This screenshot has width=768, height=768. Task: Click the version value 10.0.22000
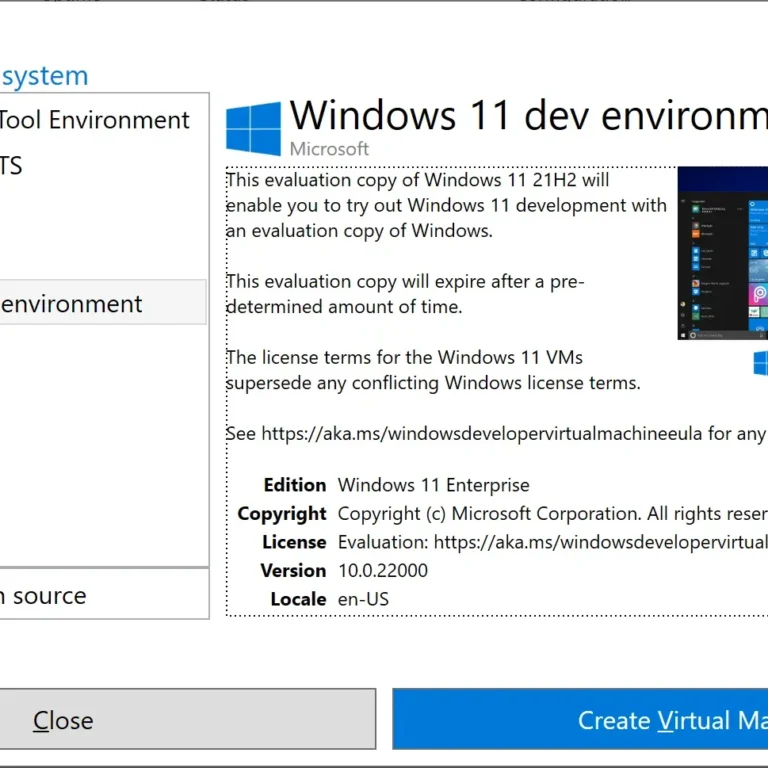[x=383, y=571]
